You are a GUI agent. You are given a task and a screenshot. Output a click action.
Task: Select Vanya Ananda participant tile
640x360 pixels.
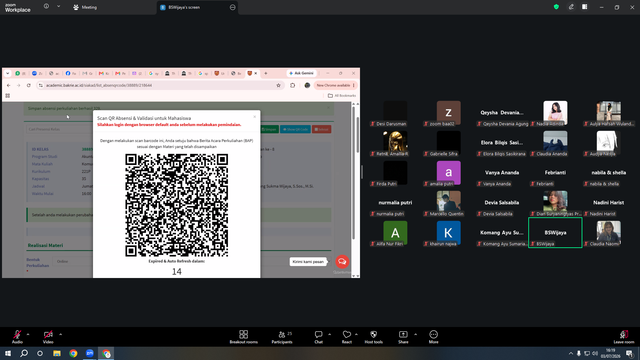(x=502, y=173)
